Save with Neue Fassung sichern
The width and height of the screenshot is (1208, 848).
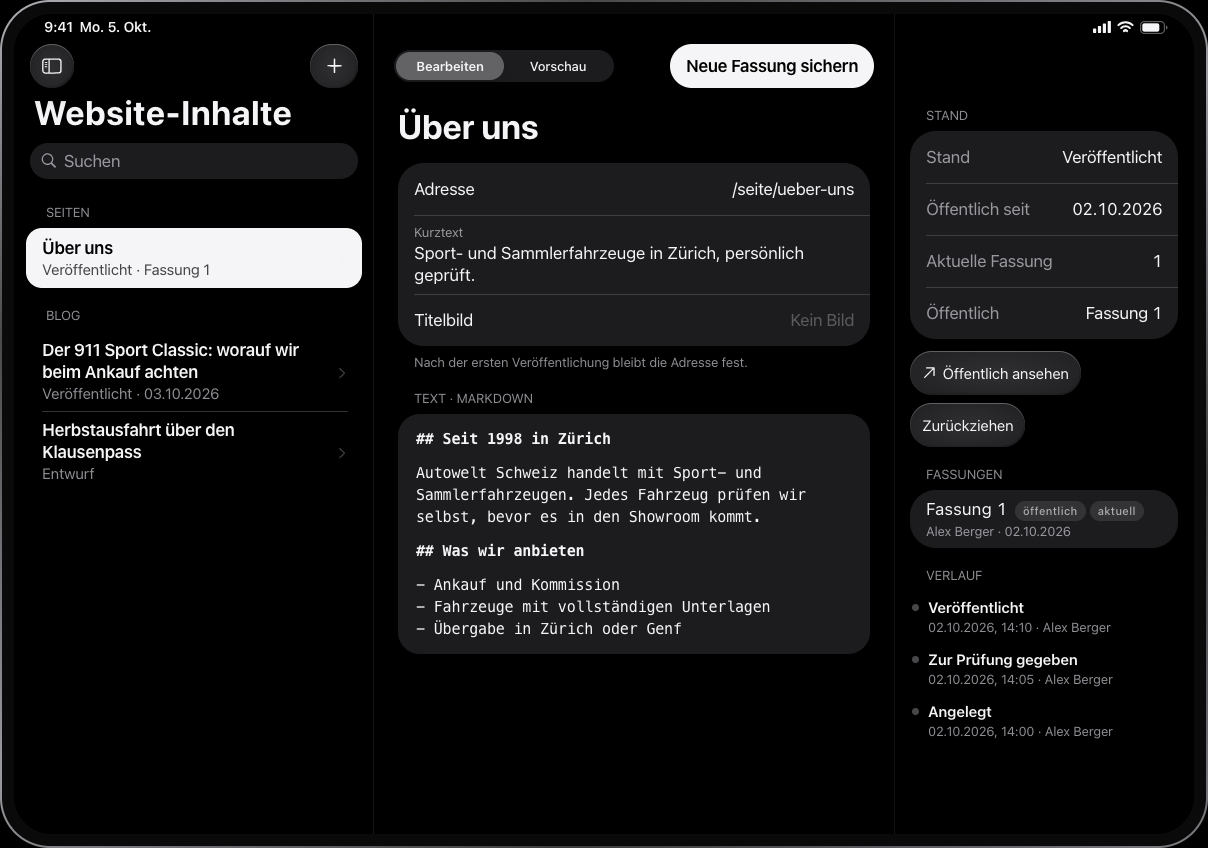(x=772, y=66)
